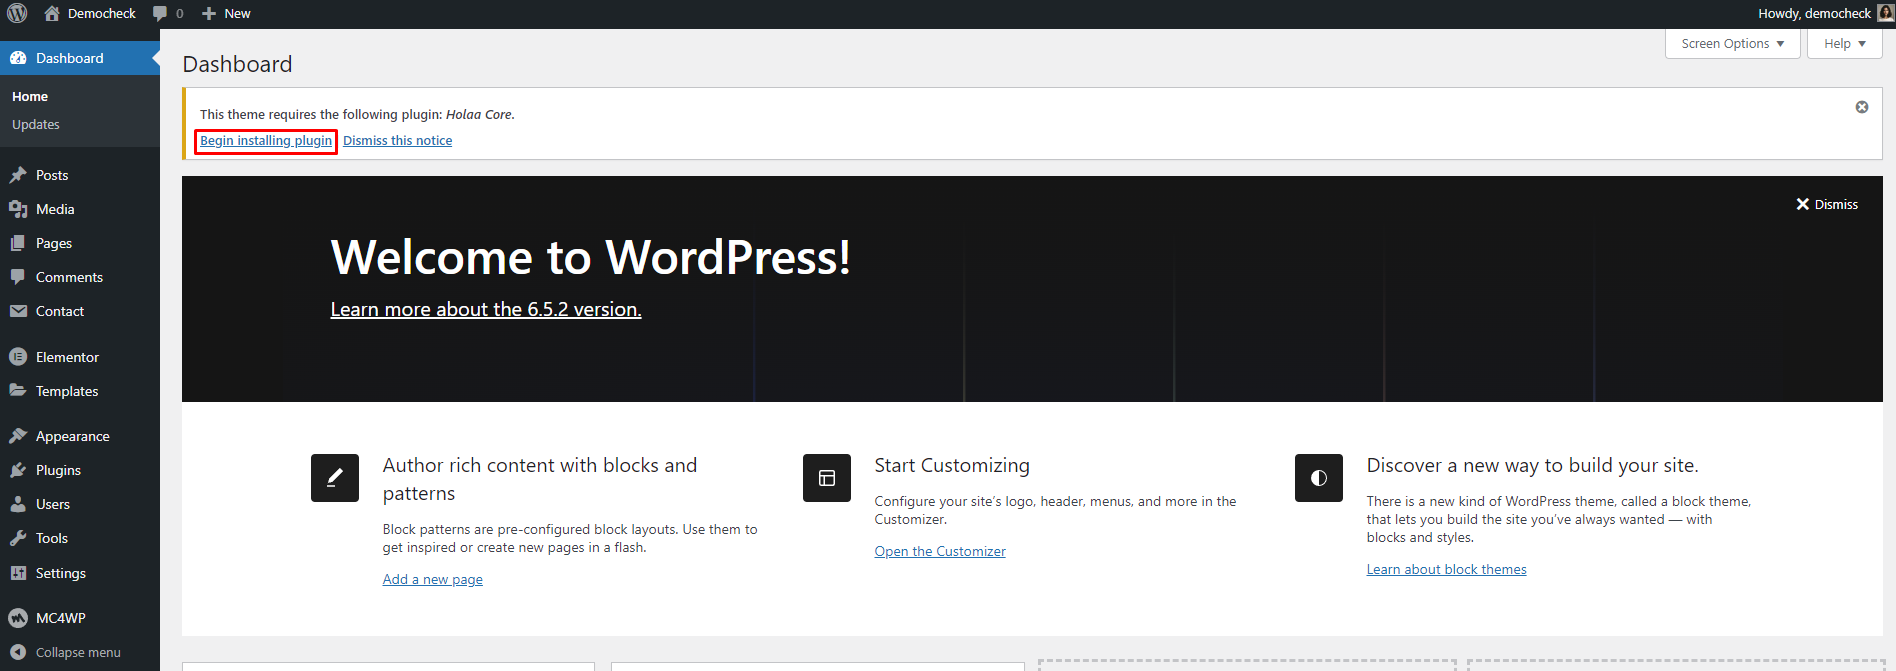Click the pencil icon beside Author rich content
1896x671 pixels.
click(334, 478)
